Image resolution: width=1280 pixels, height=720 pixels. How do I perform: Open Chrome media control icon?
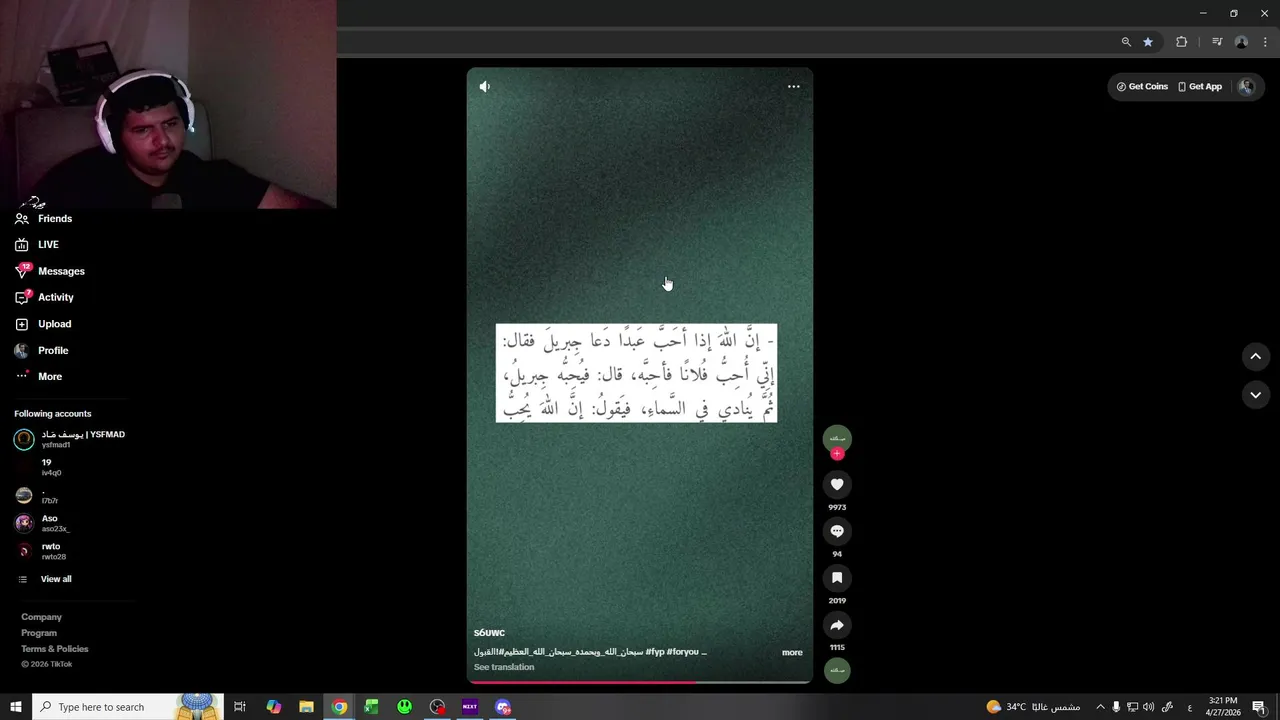1217,42
